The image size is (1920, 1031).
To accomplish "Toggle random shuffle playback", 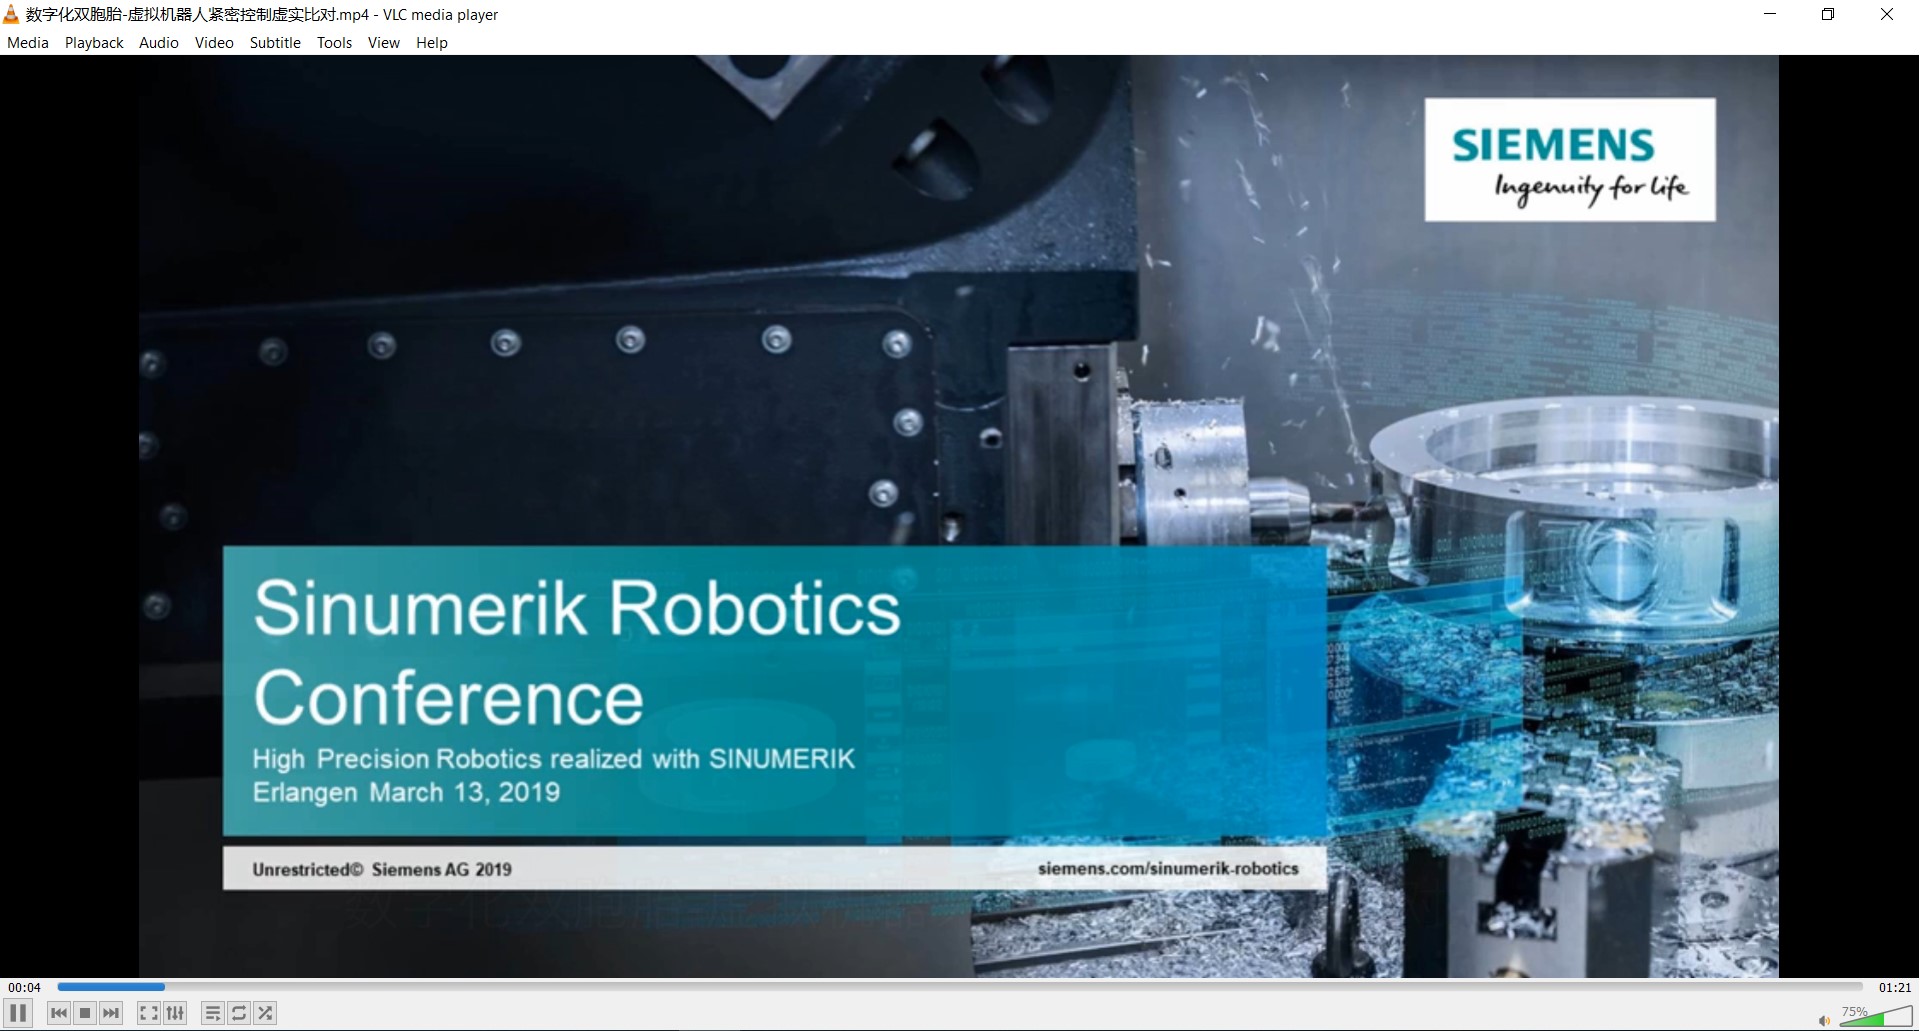I will pyautogui.click(x=265, y=1013).
